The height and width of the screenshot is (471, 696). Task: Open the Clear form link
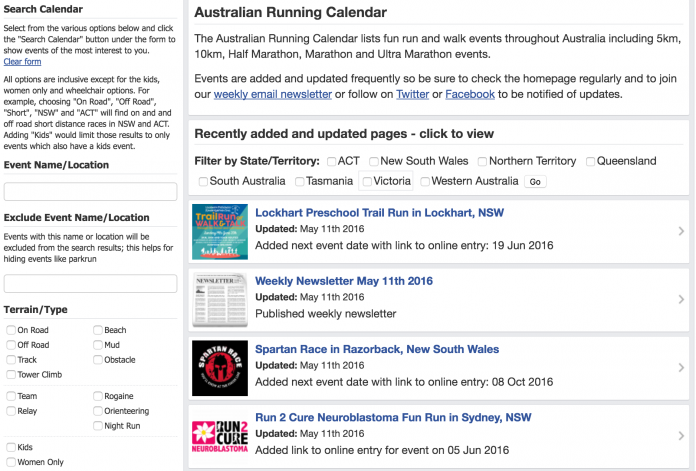(x=22, y=62)
